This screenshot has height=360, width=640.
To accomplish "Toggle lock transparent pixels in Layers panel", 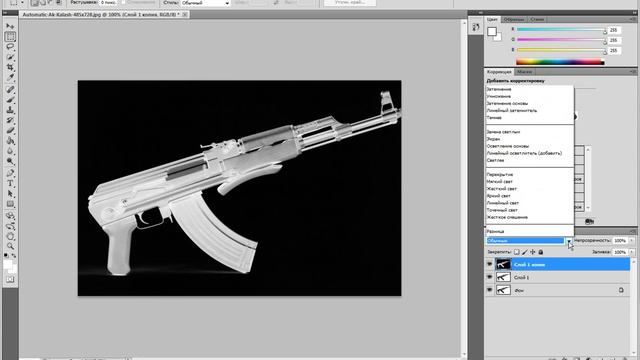I will click(517, 252).
